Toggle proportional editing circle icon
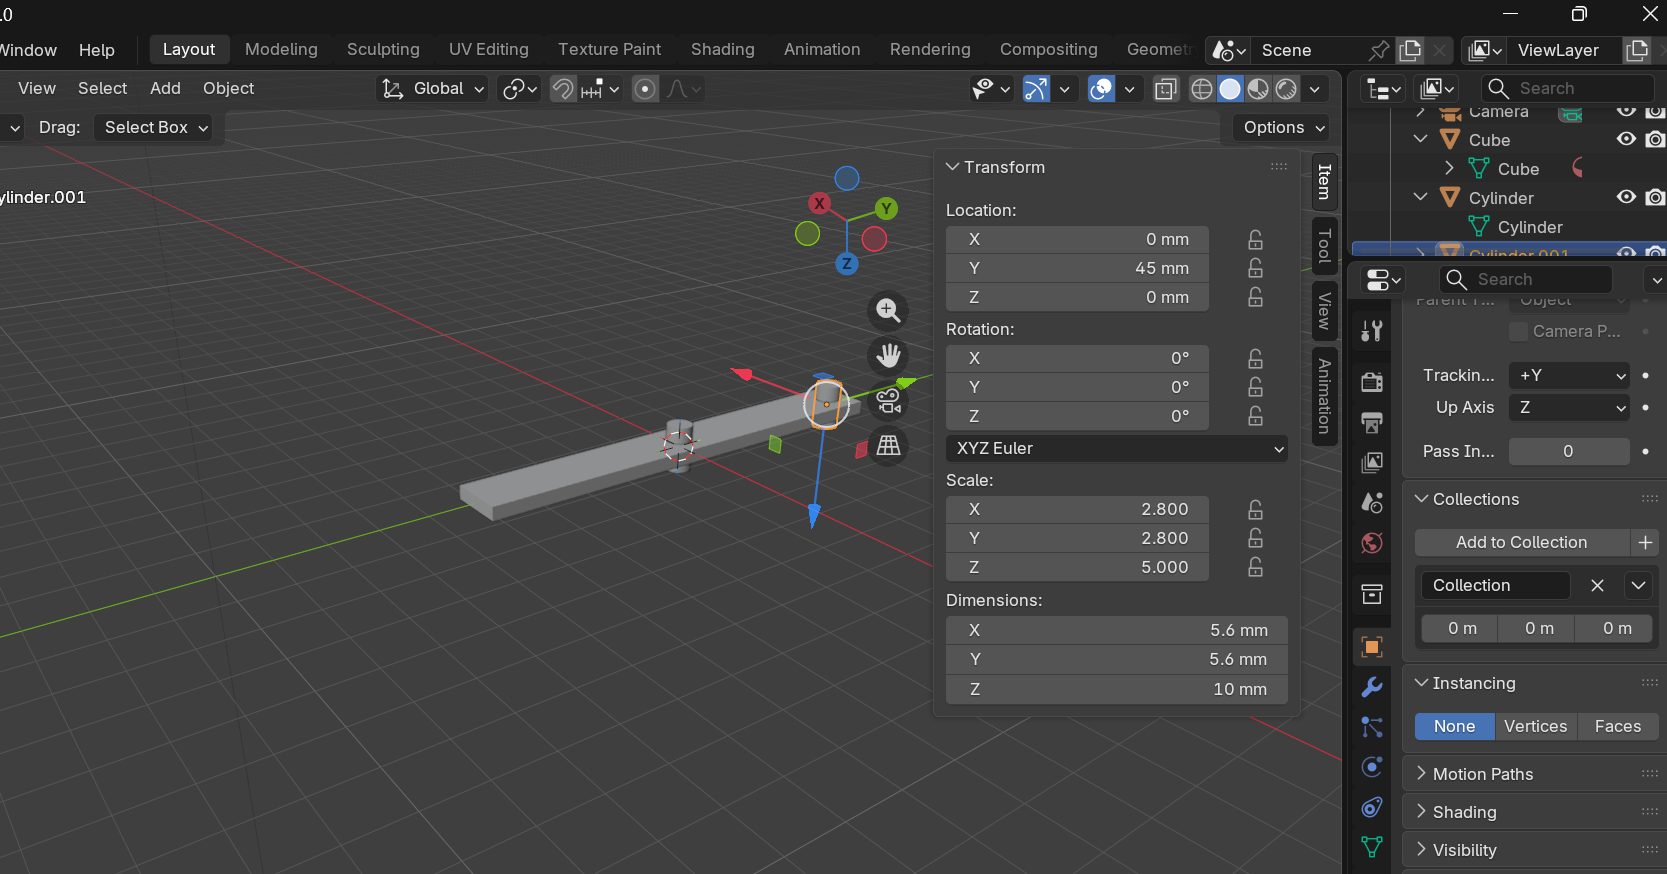The image size is (1667, 874). pos(646,89)
